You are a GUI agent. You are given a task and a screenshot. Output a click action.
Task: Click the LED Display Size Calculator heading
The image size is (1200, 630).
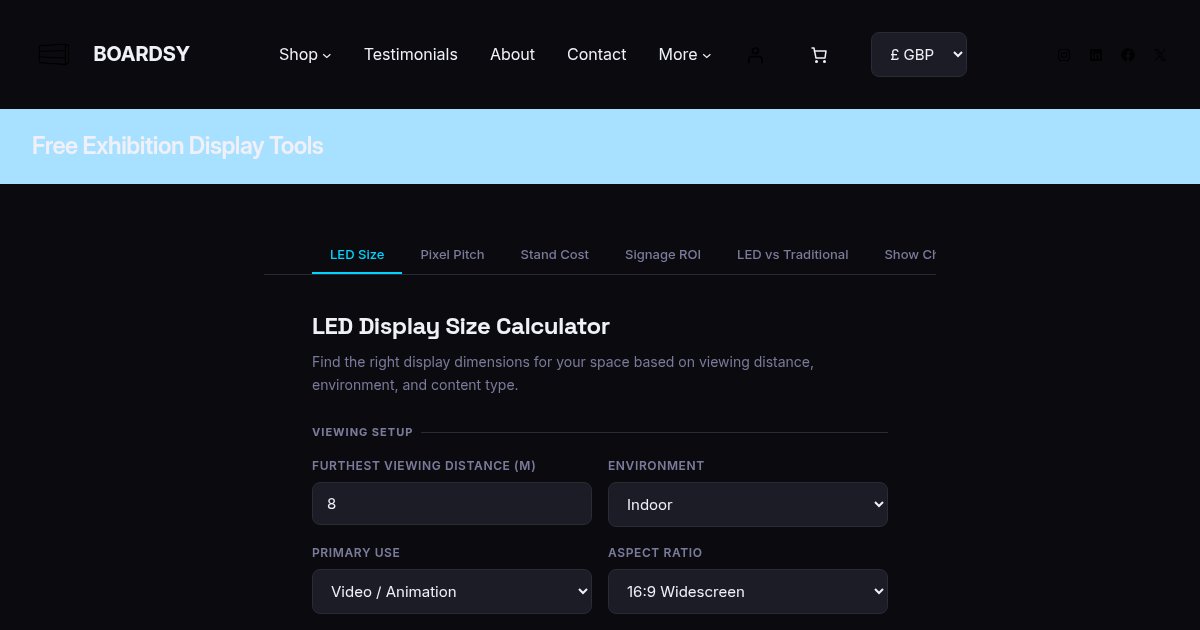[461, 326]
